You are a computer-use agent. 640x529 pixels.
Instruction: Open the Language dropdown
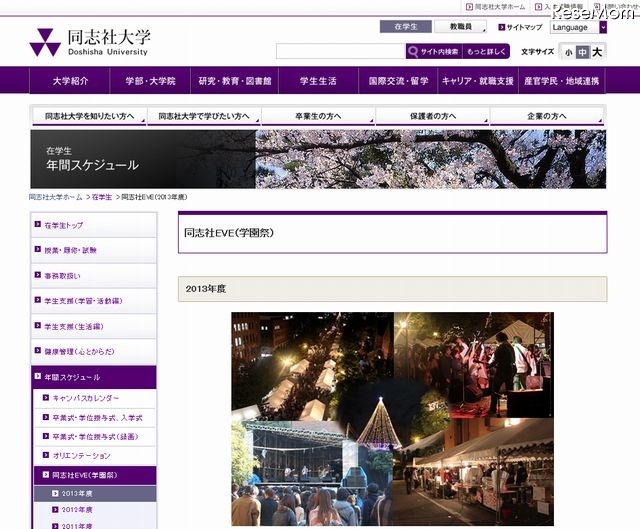(x=578, y=27)
